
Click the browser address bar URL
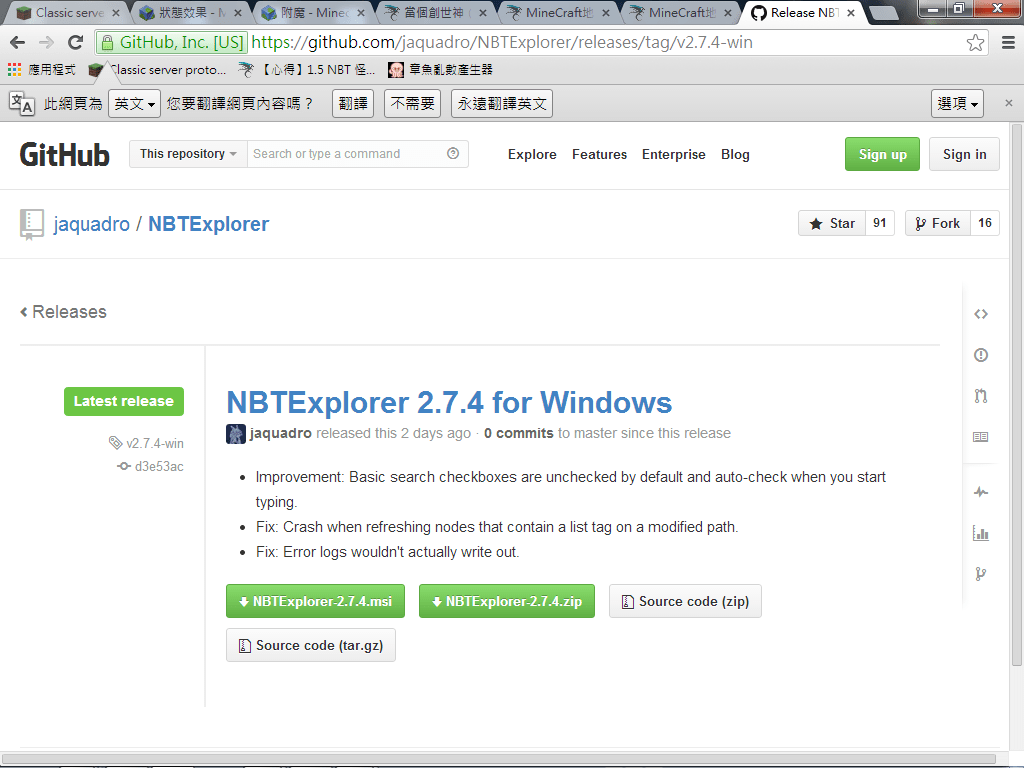502,43
